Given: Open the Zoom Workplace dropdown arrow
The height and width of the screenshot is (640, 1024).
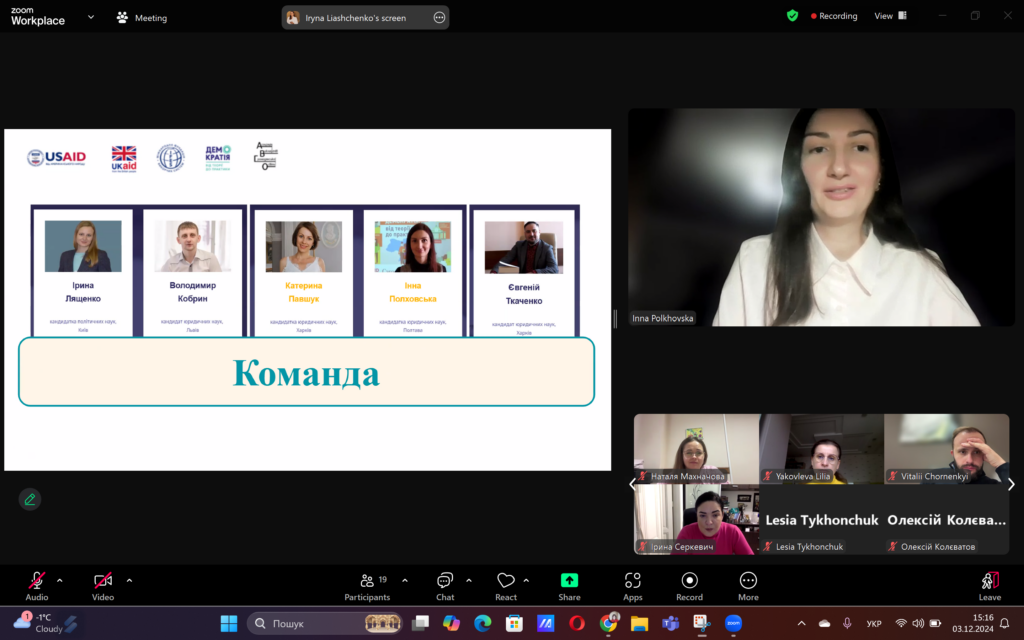Looking at the screenshot, I should [x=91, y=18].
